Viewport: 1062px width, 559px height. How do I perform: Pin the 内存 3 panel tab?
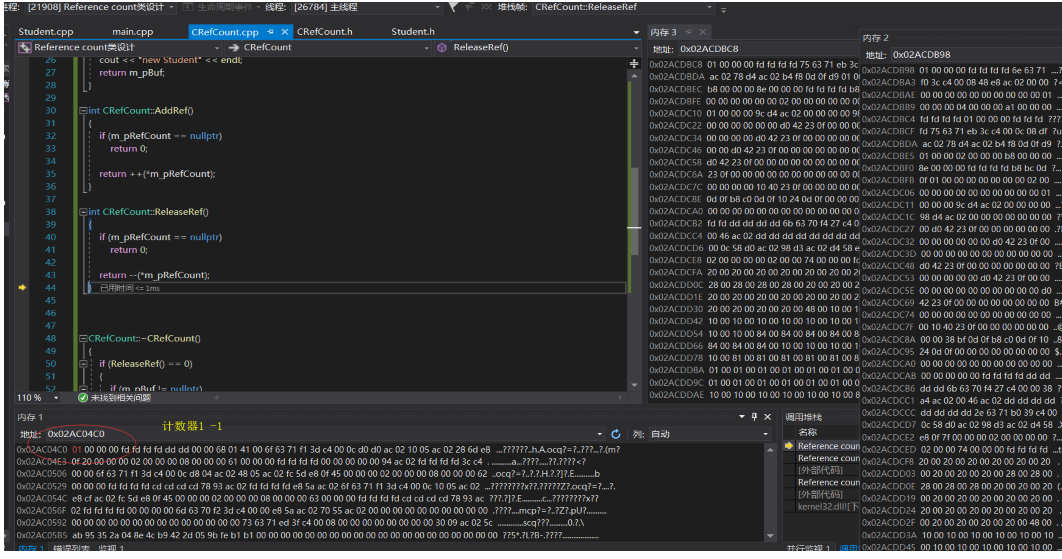(688, 32)
